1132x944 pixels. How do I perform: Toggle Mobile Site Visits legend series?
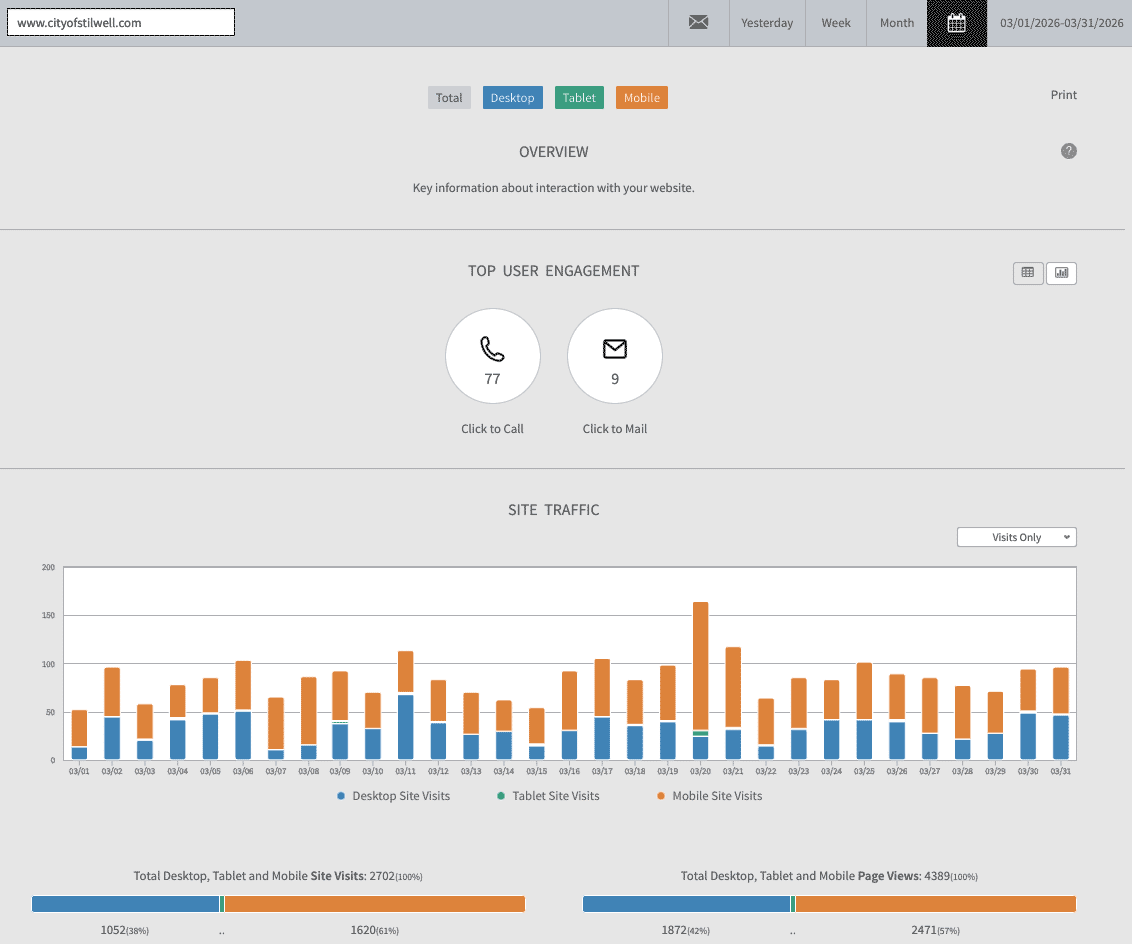710,796
